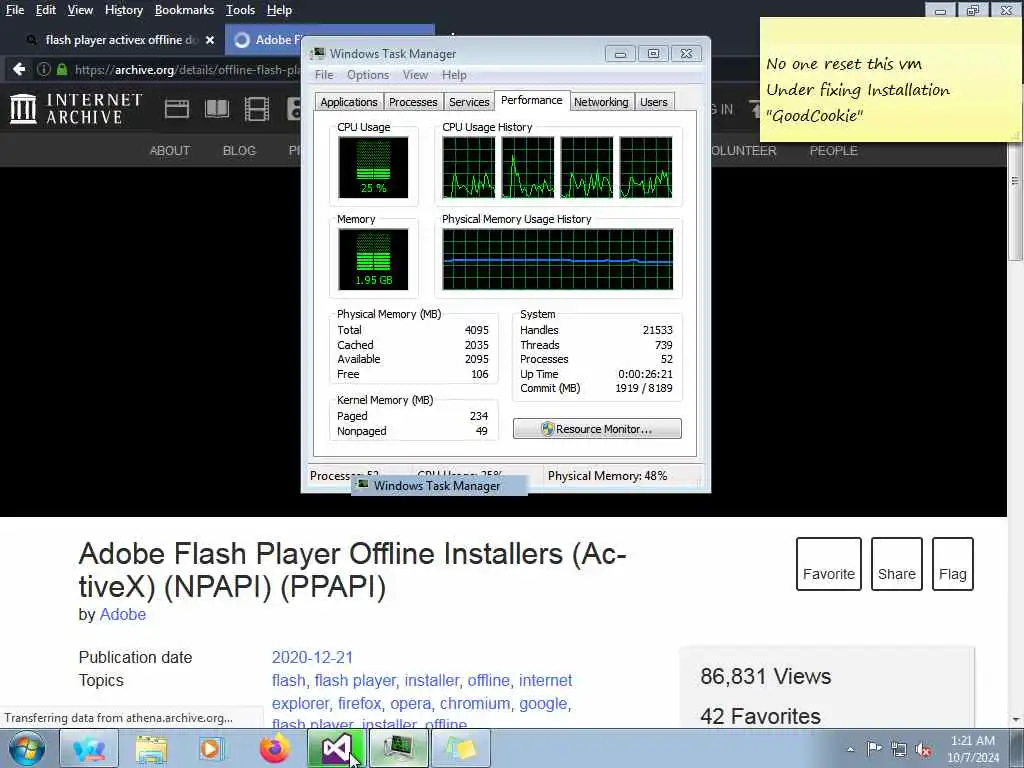This screenshot has height=768, width=1024.
Task: Open Task Manager Options menu
Action: pos(368,74)
